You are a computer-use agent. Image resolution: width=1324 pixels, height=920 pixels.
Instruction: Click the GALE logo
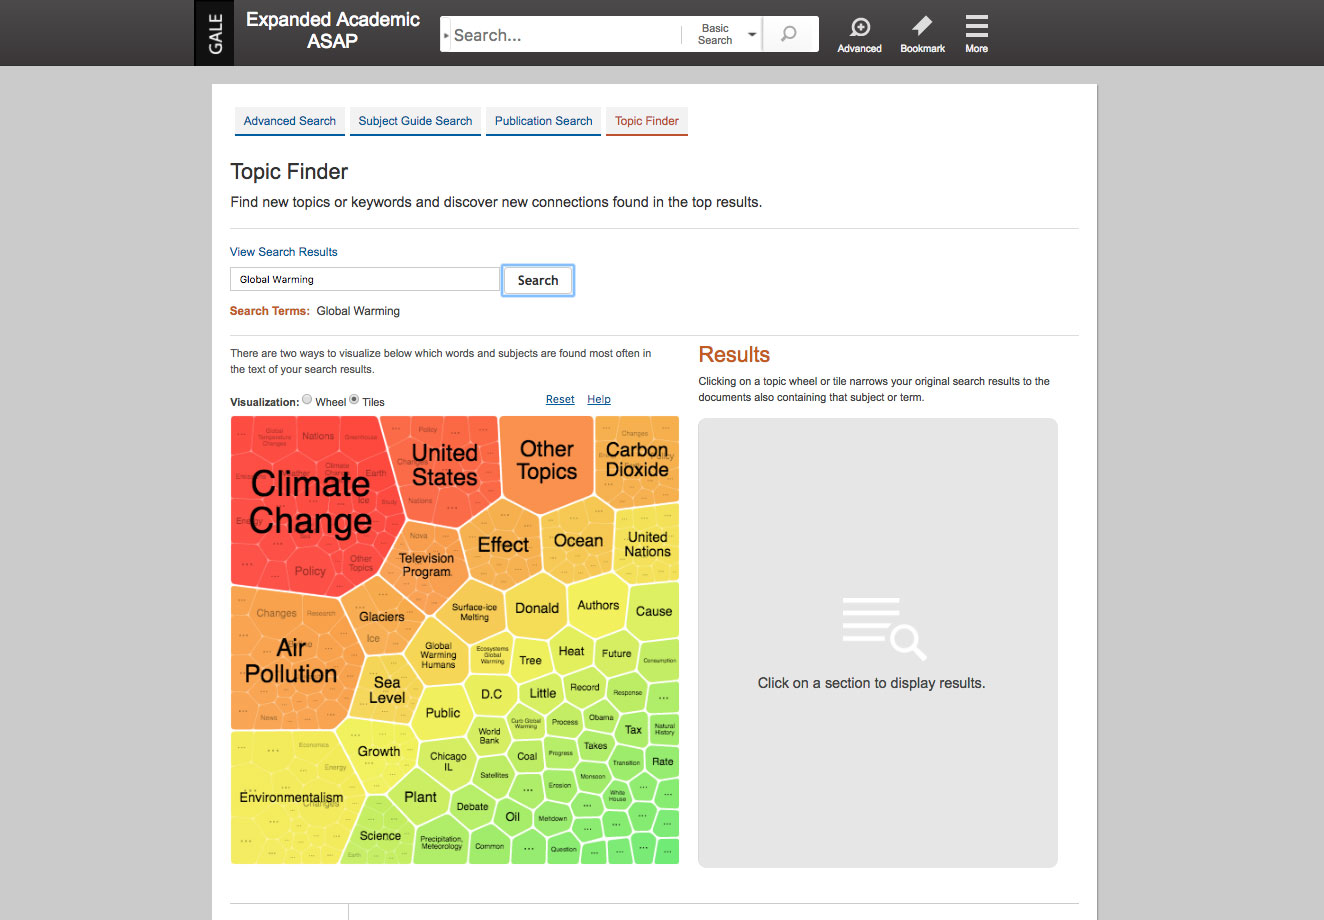pos(214,33)
